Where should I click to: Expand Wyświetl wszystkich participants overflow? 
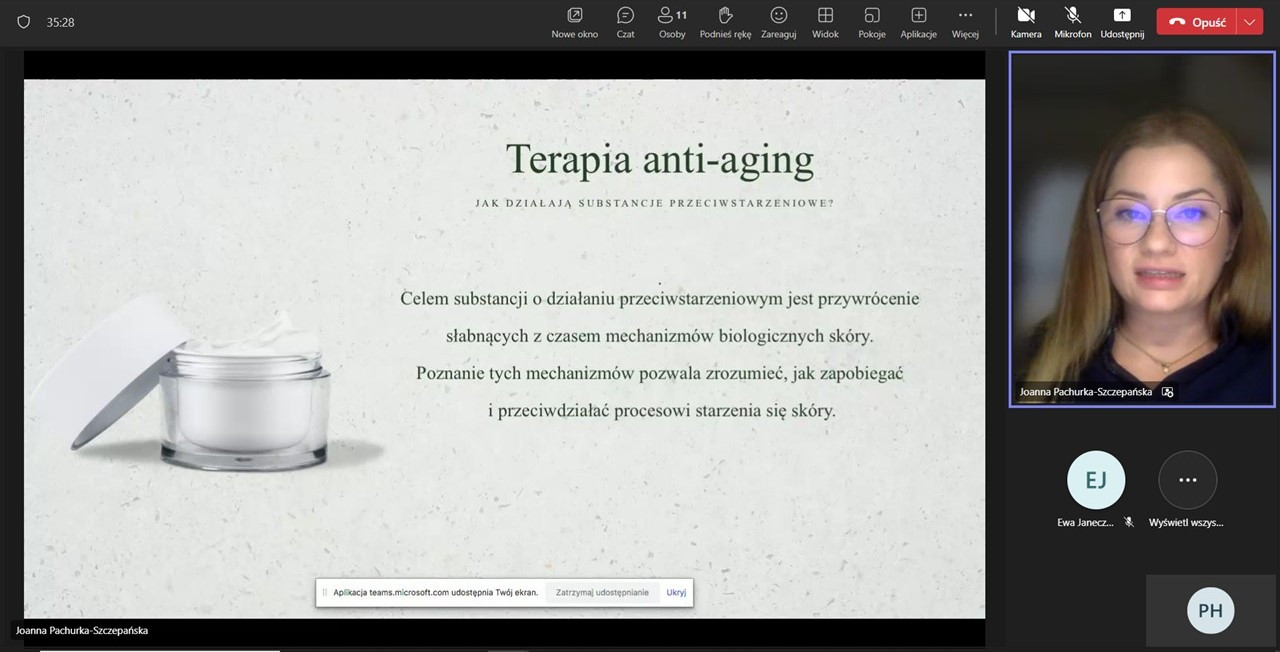click(1187, 481)
